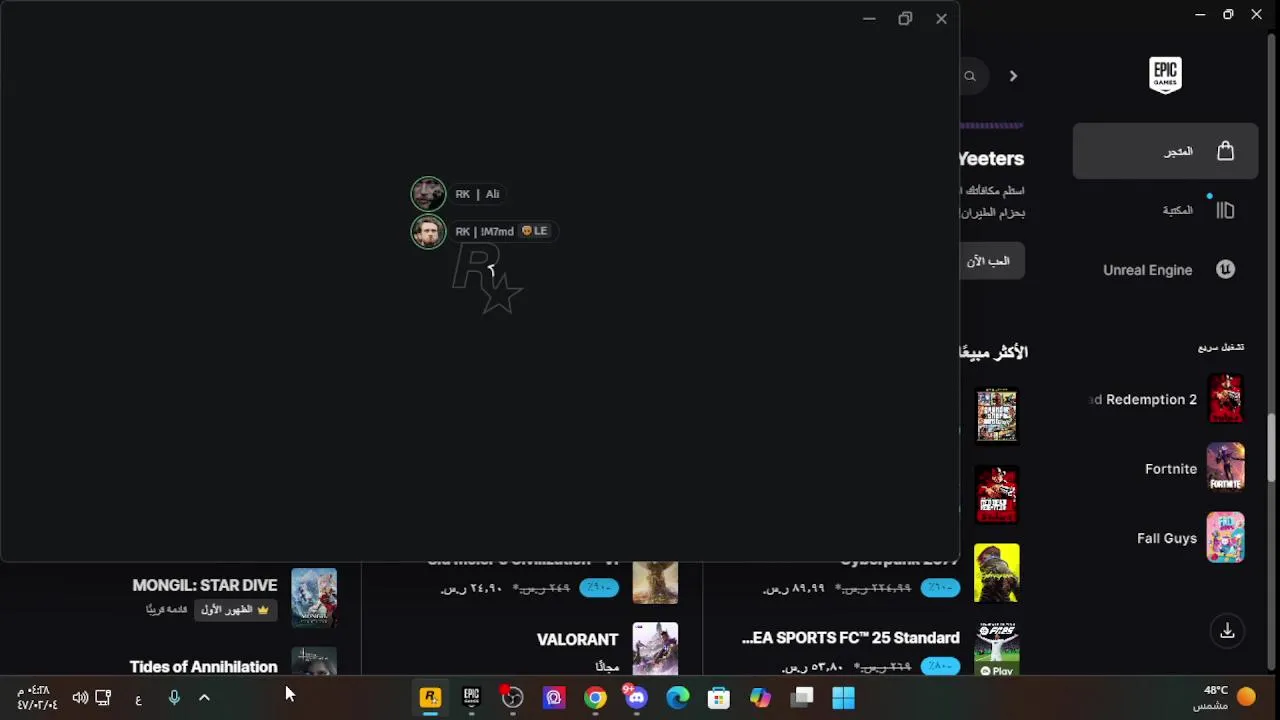Click the forward chevron navigation arrow

[x=1013, y=76]
